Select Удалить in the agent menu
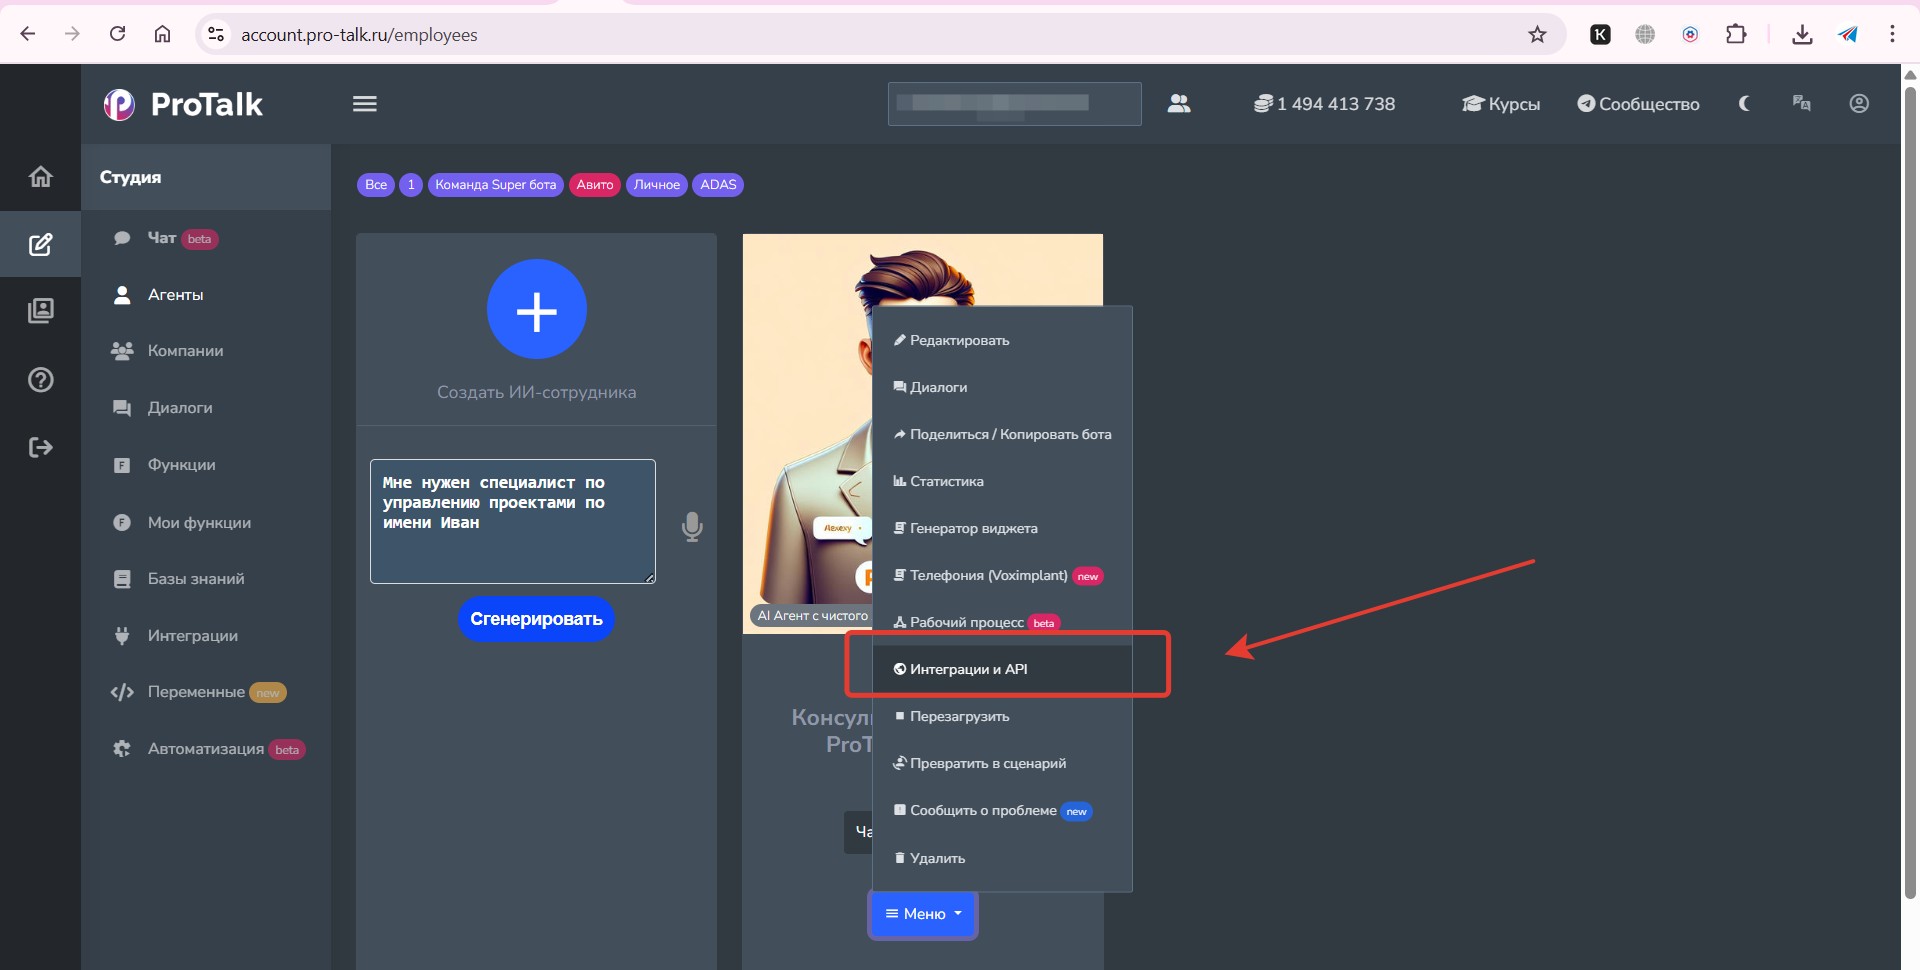 tap(937, 858)
